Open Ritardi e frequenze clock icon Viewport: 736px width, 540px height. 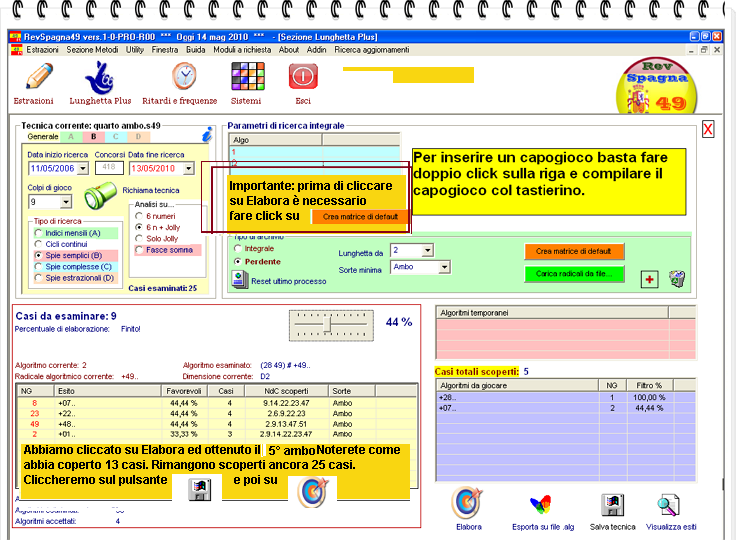[184, 76]
